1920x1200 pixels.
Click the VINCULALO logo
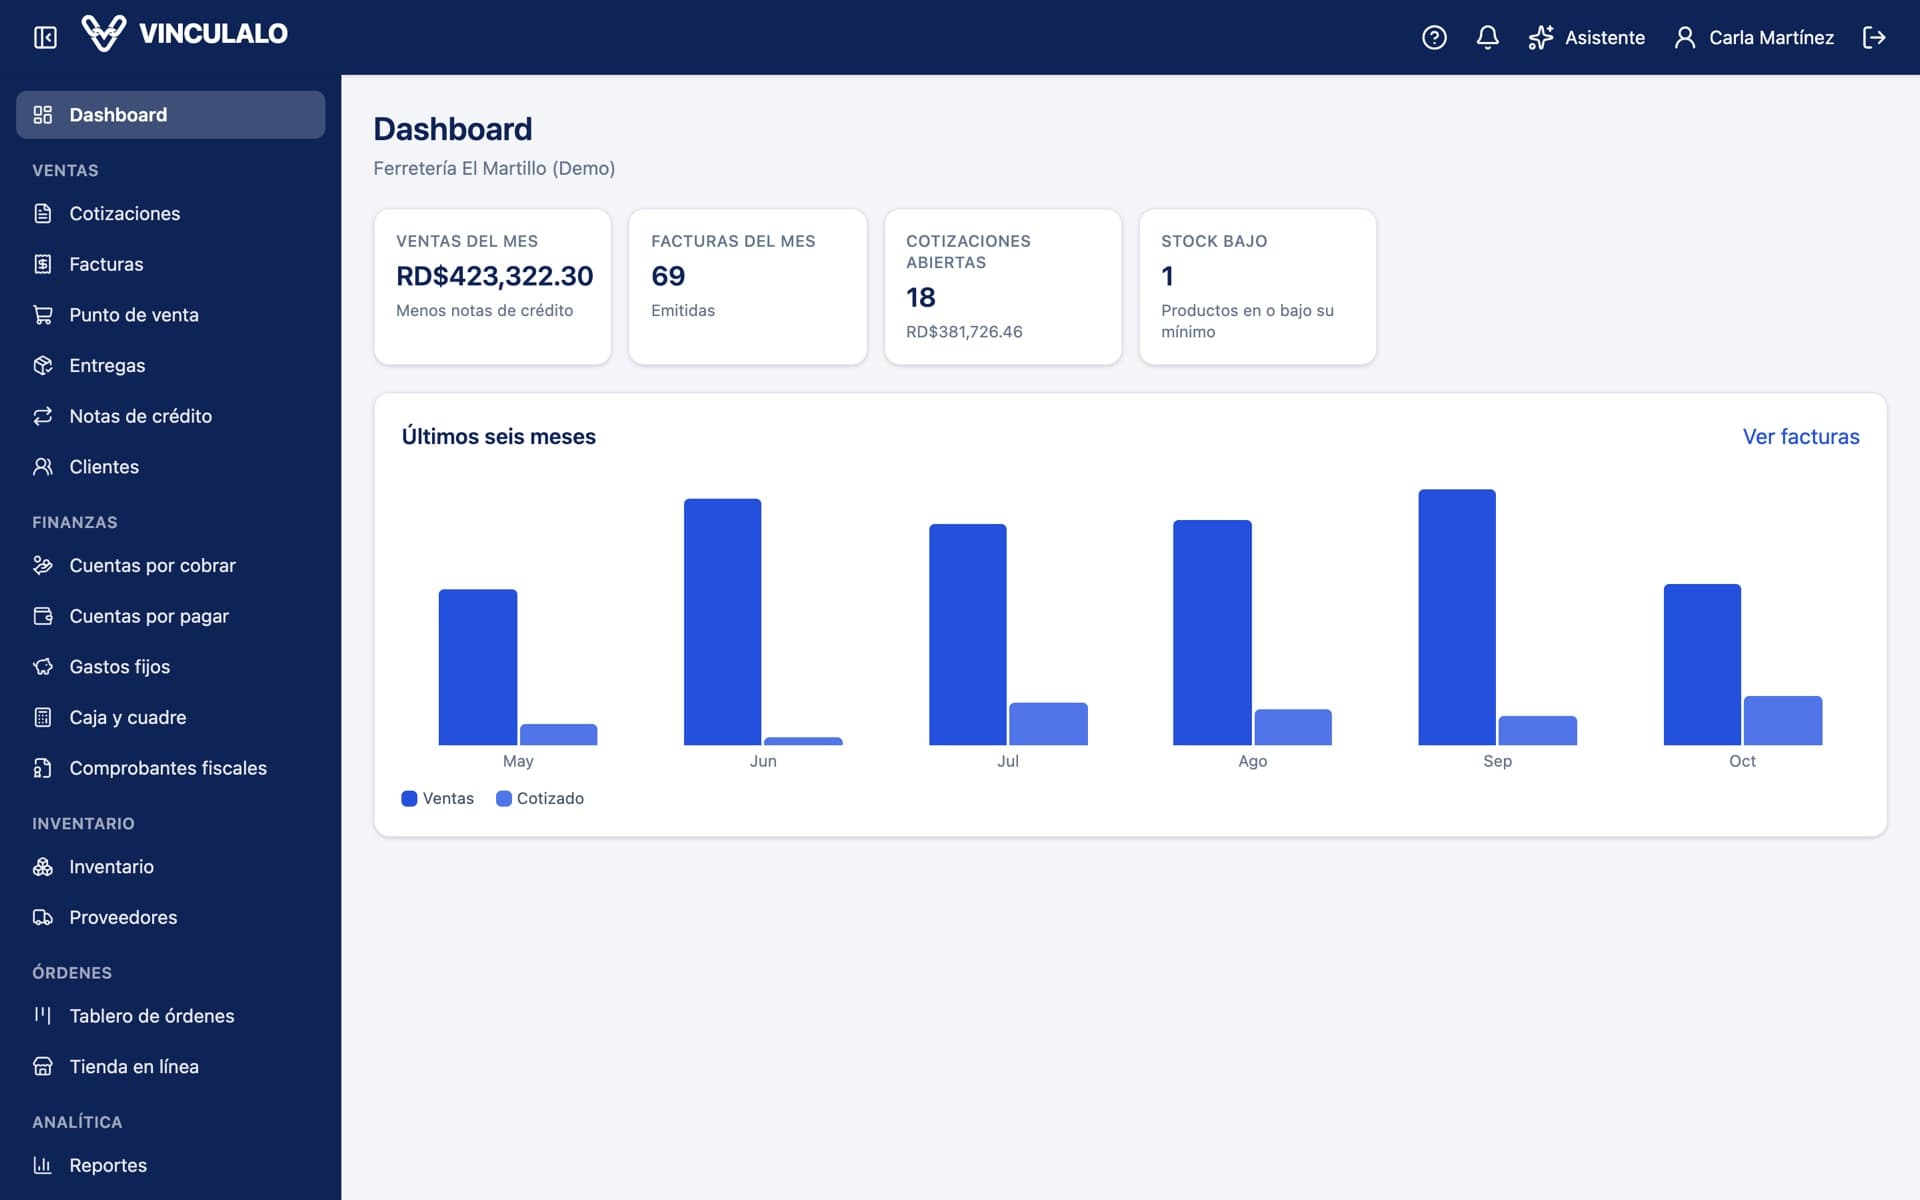[x=184, y=33]
